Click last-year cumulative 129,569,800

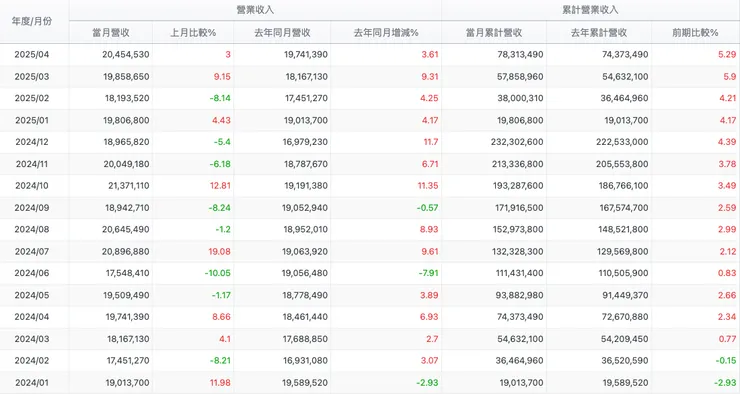[x=622, y=251]
